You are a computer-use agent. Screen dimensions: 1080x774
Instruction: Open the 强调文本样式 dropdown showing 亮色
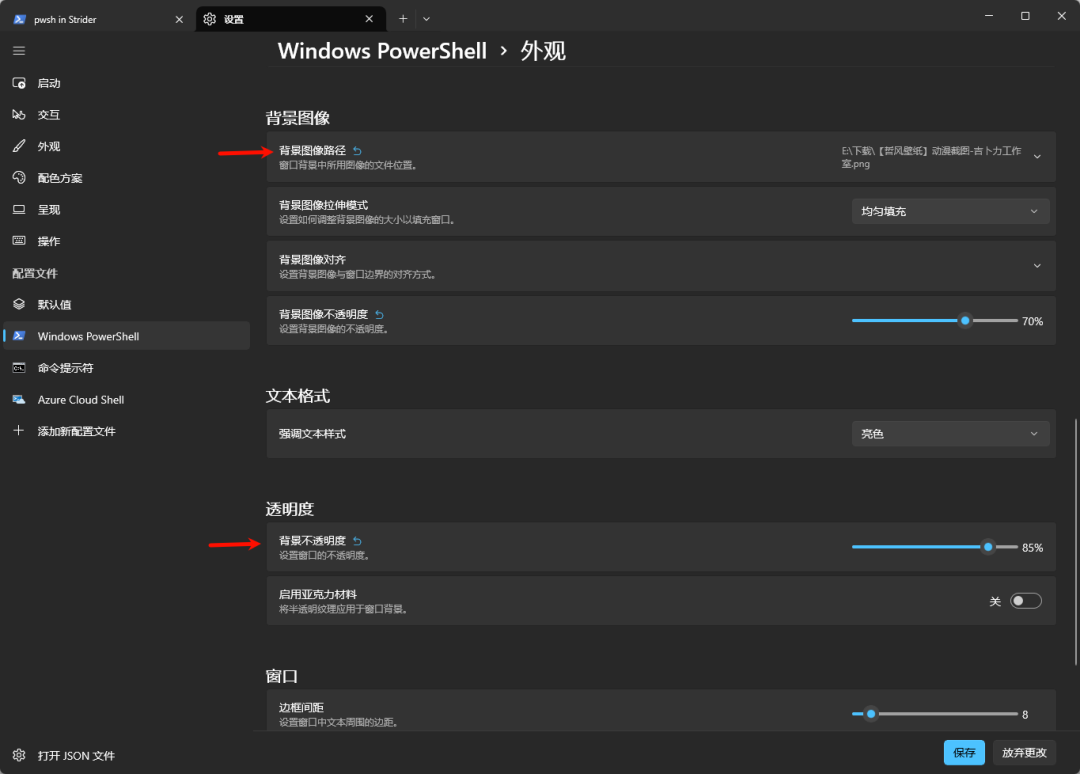[951, 434]
